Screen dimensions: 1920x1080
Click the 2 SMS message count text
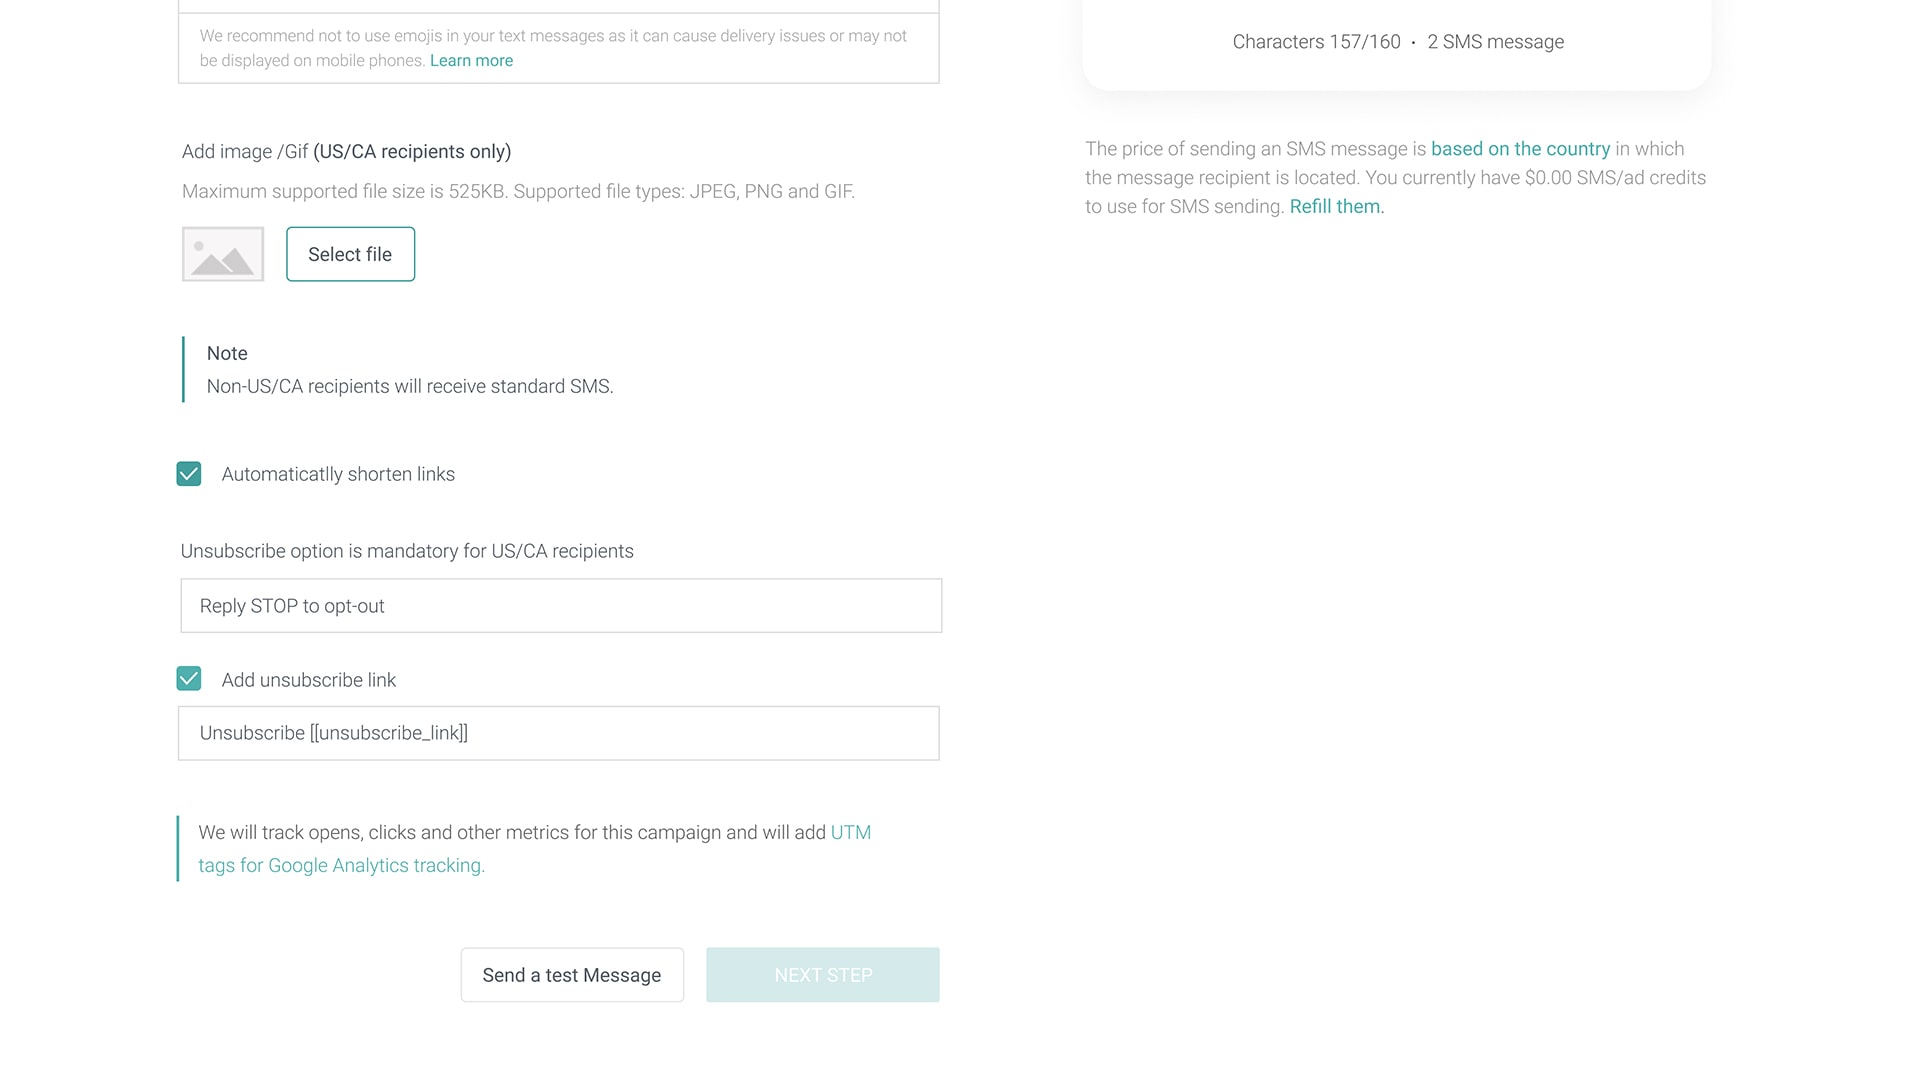[x=1495, y=42]
